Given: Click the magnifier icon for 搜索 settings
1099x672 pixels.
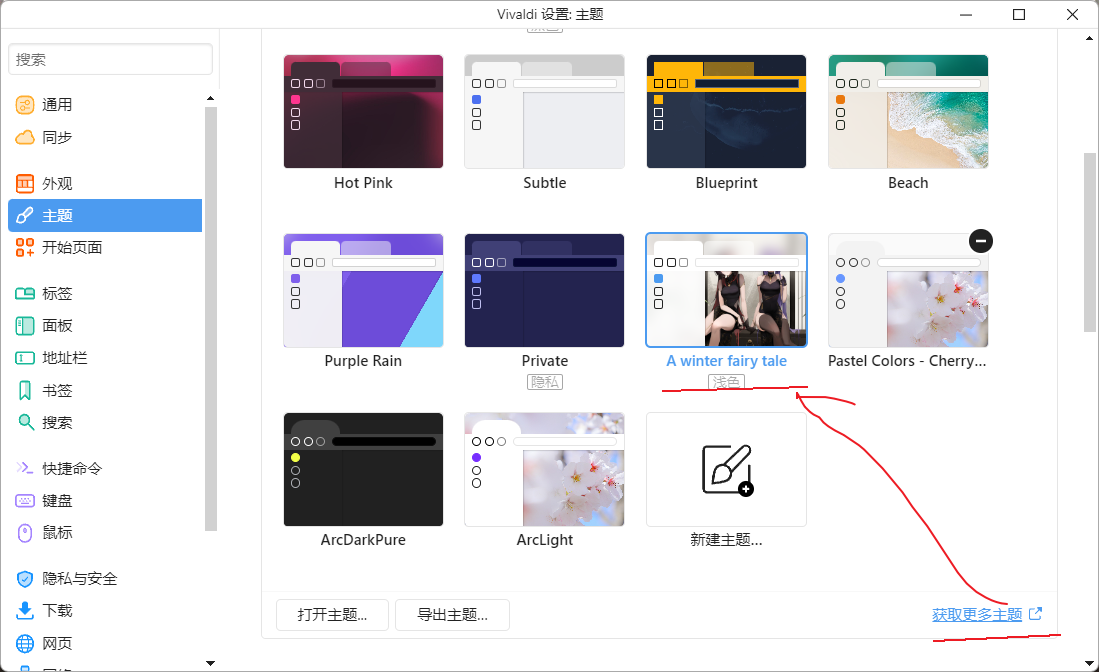Looking at the screenshot, I should [25, 422].
